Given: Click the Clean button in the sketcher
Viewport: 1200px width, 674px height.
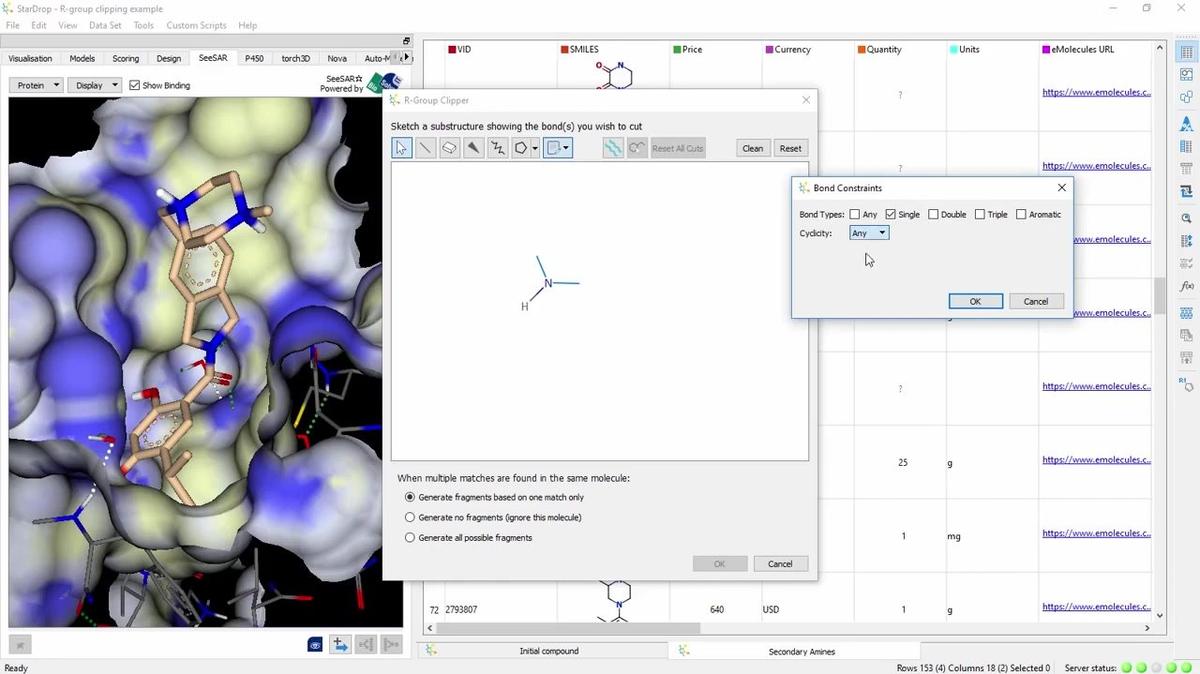Looking at the screenshot, I should click(x=752, y=147).
